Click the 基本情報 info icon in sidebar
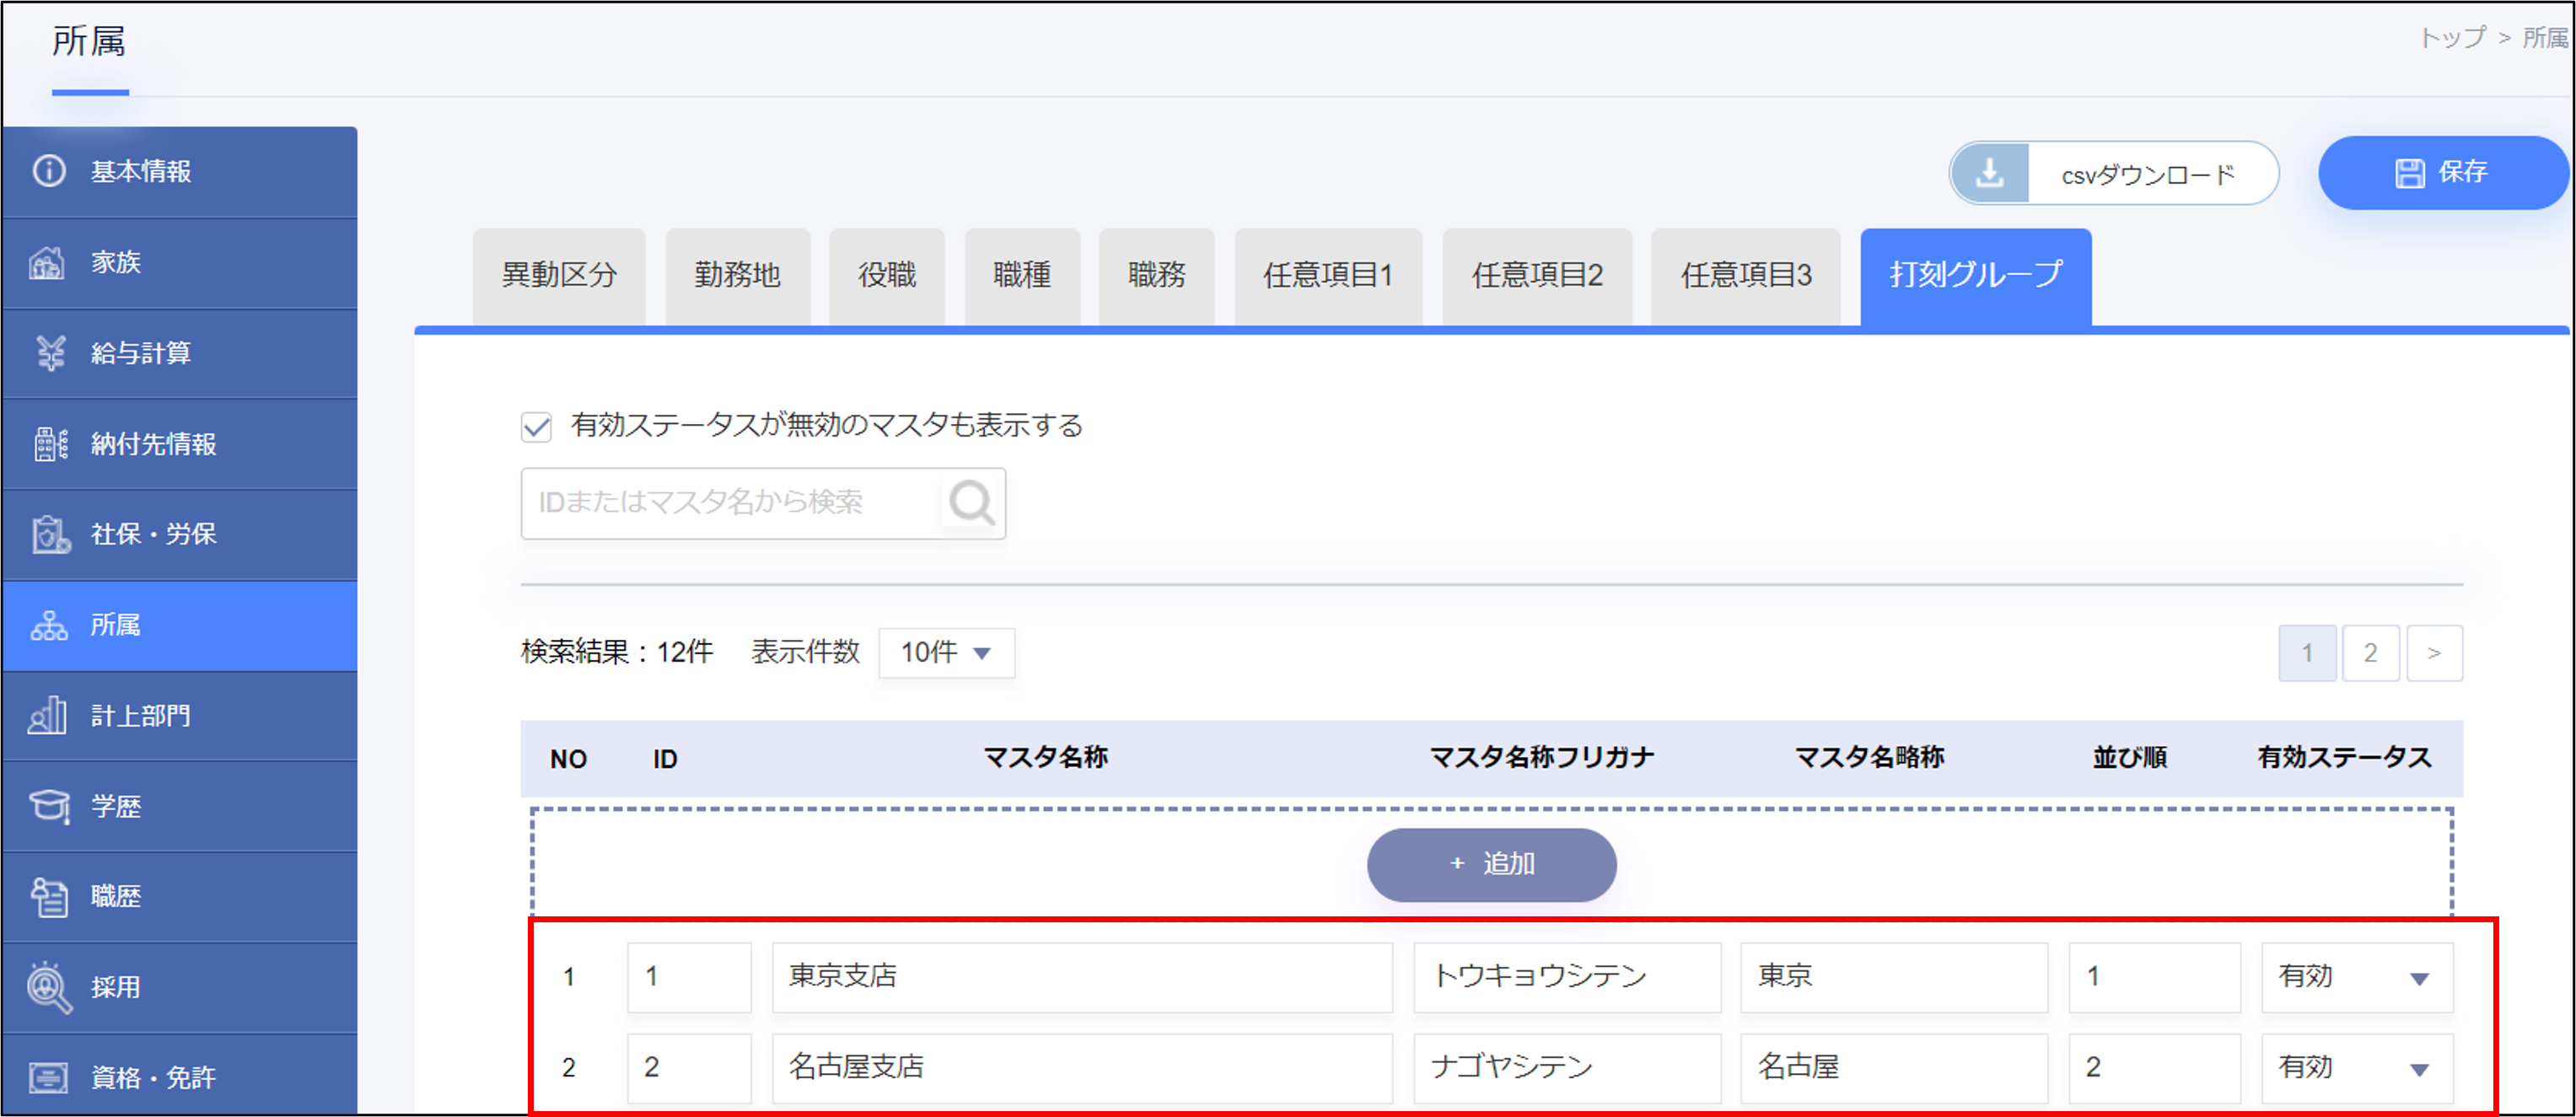 (x=48, y=171)
